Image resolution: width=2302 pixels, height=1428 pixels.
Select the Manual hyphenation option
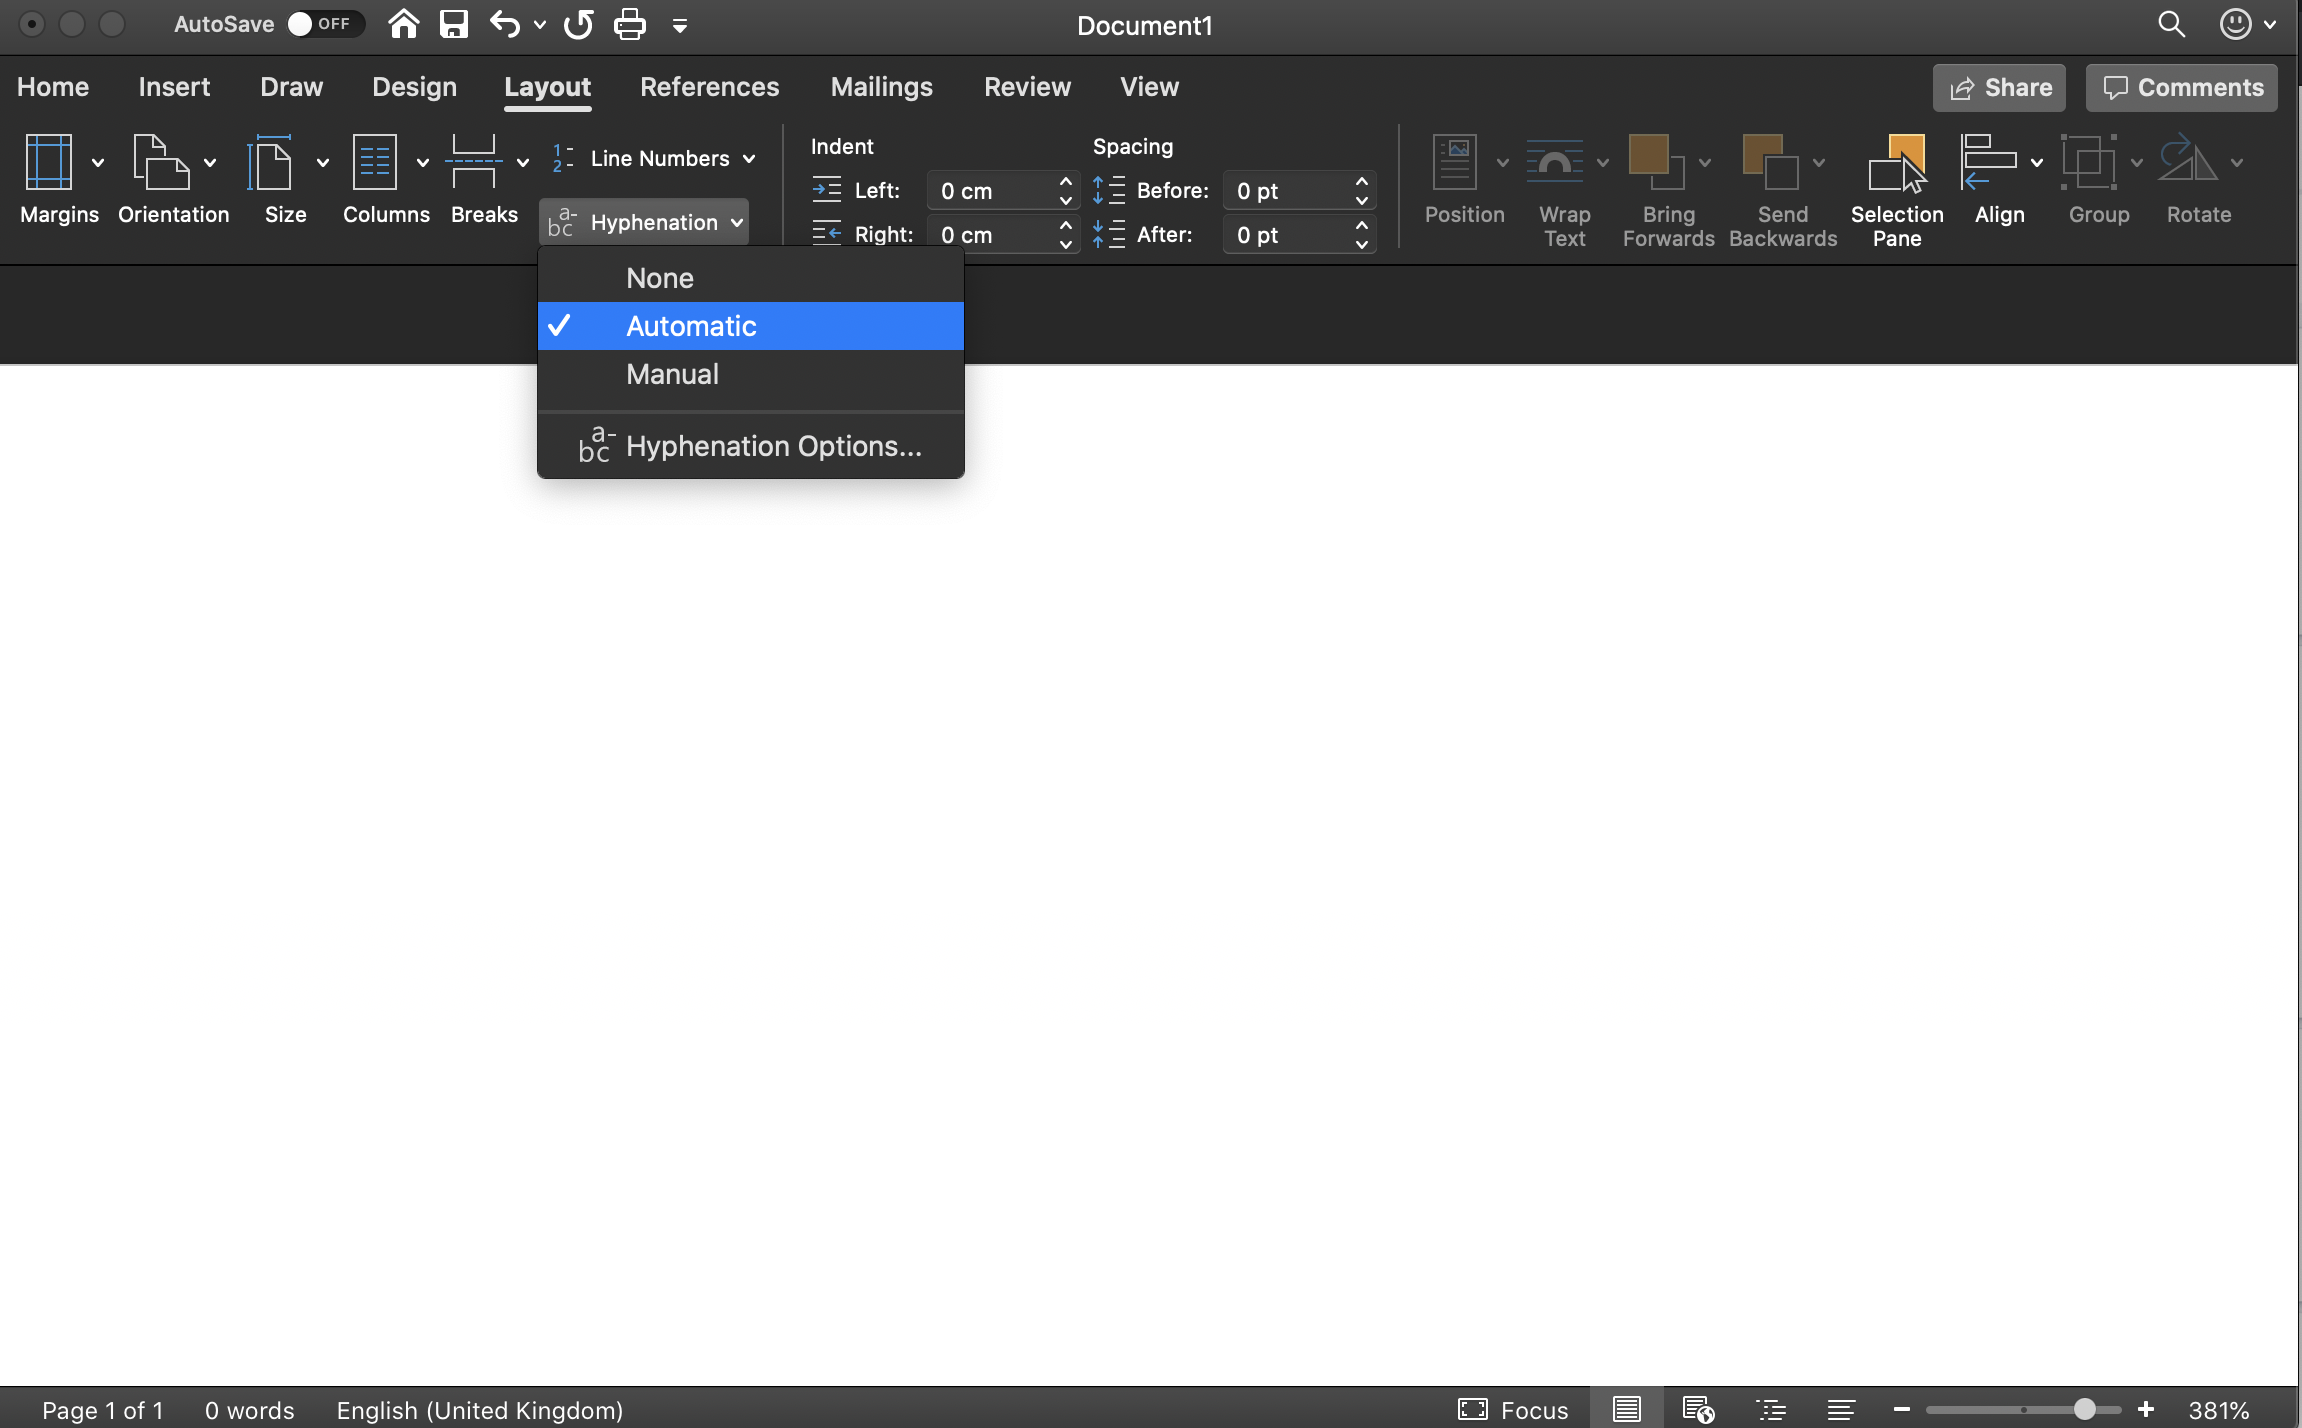pyautogui.click(x=671, y=374)
